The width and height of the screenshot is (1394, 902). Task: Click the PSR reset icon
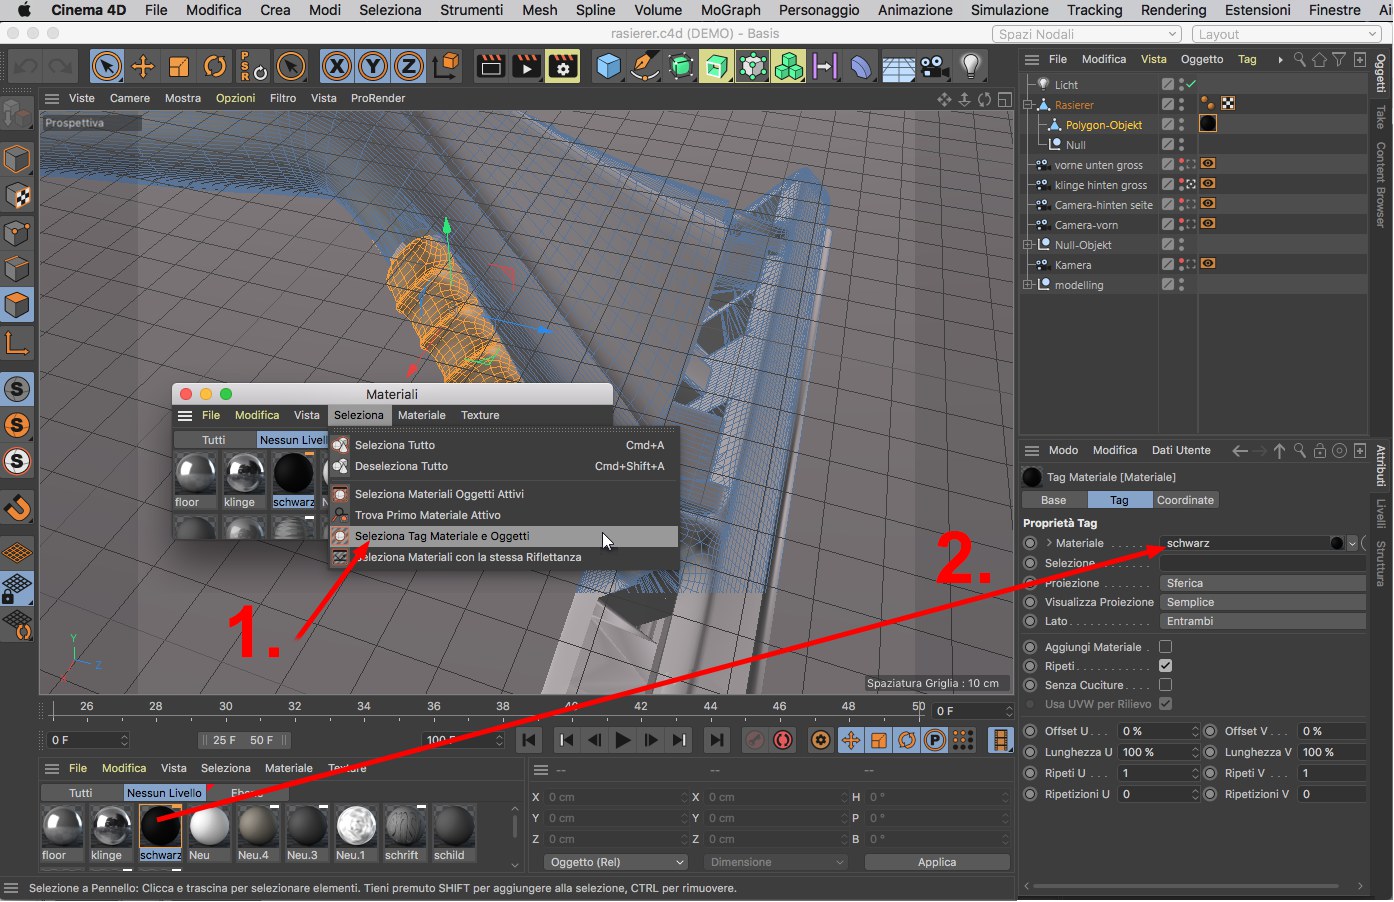[252, 67]
